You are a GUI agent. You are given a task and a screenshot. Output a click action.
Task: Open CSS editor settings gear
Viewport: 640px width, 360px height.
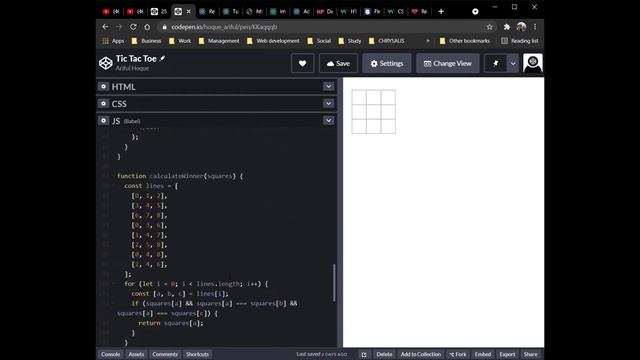103,104
